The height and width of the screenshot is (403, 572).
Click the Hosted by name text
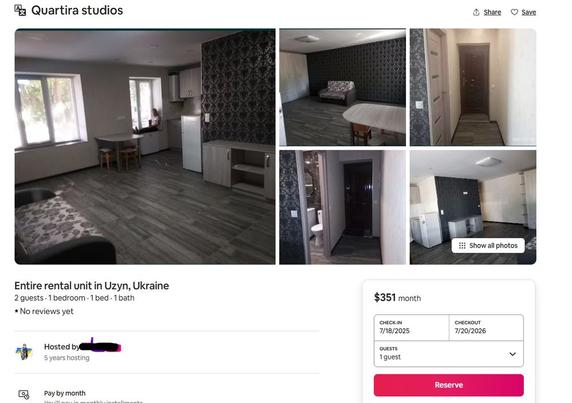pyautogui.click(x=82, y=346)
